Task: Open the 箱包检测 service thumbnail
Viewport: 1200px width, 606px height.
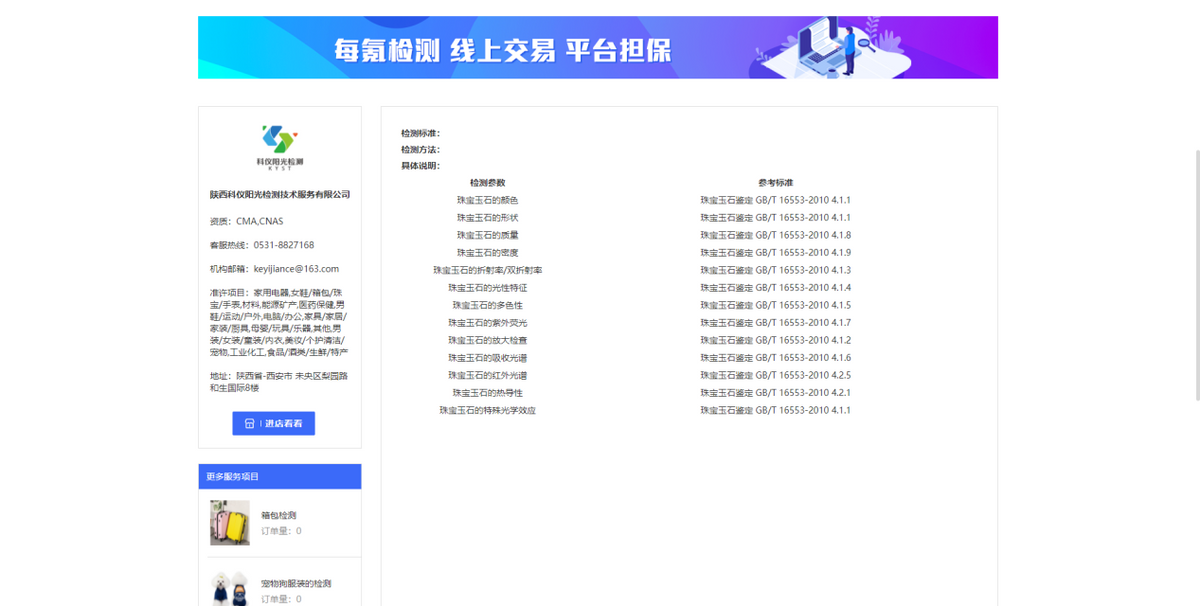Action: pos(229,523)
